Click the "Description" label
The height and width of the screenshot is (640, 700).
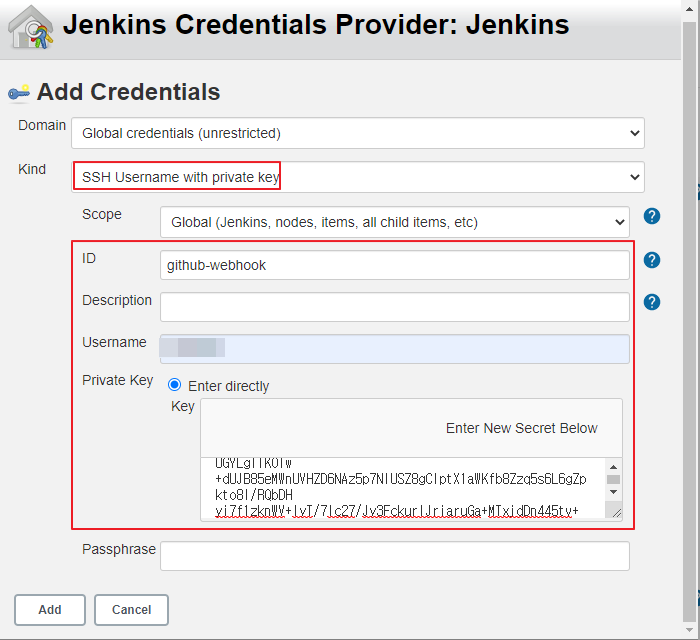pos(117,300)
